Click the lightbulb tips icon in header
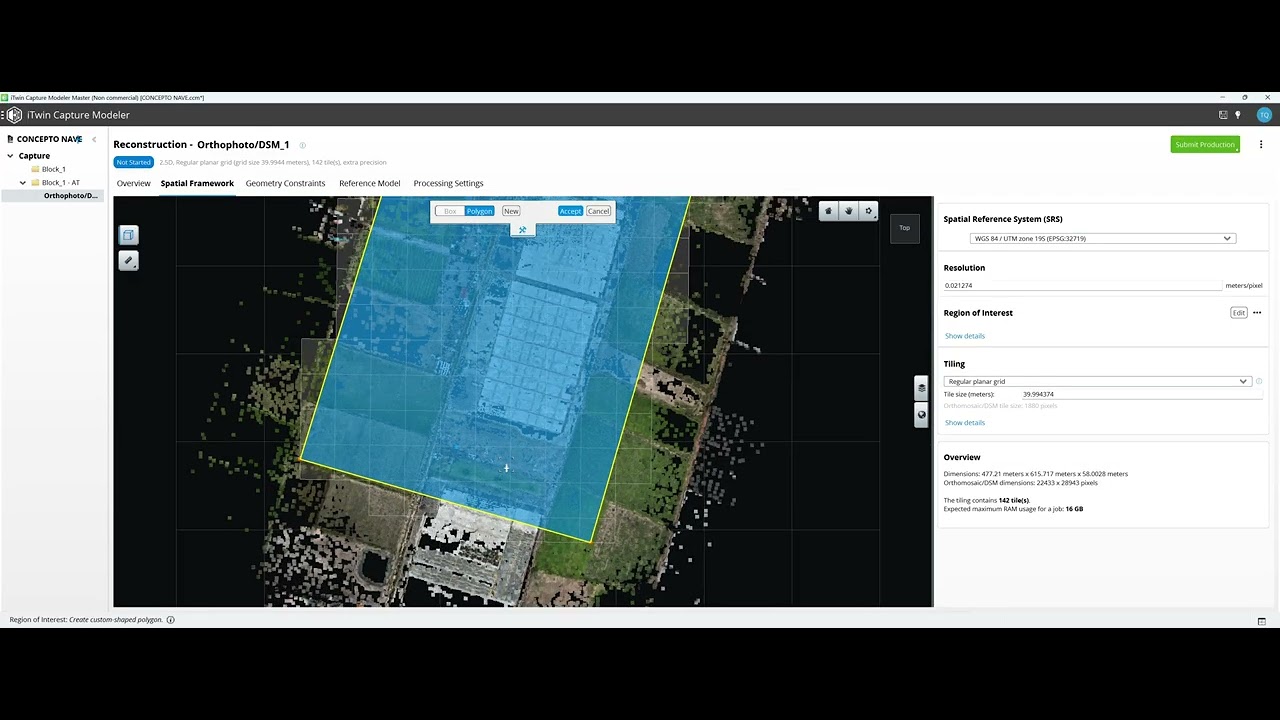Viewport: 1280px width, 720px height. 1238,115
